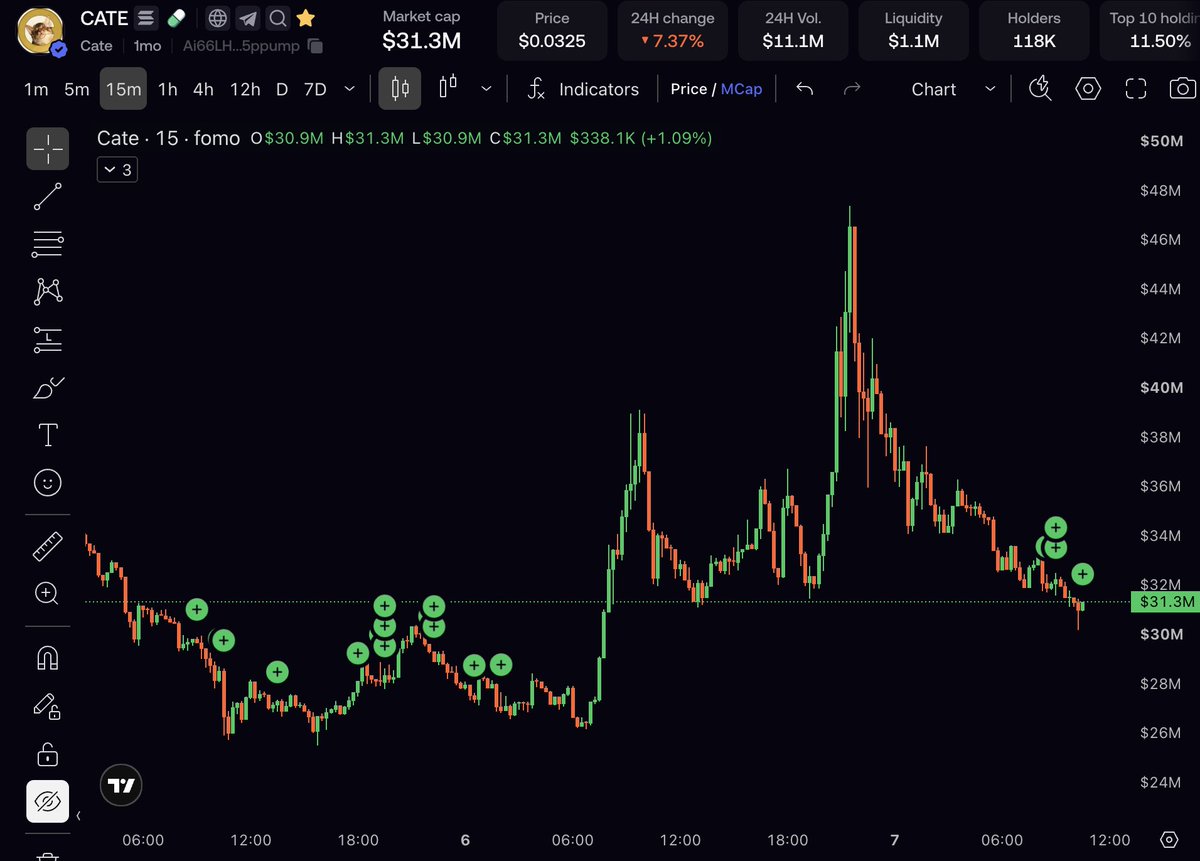Take a chart snapshot with camera icon
This screenshot has height=861, width=1200.
pyautogui.click(x=1183, y=89)
